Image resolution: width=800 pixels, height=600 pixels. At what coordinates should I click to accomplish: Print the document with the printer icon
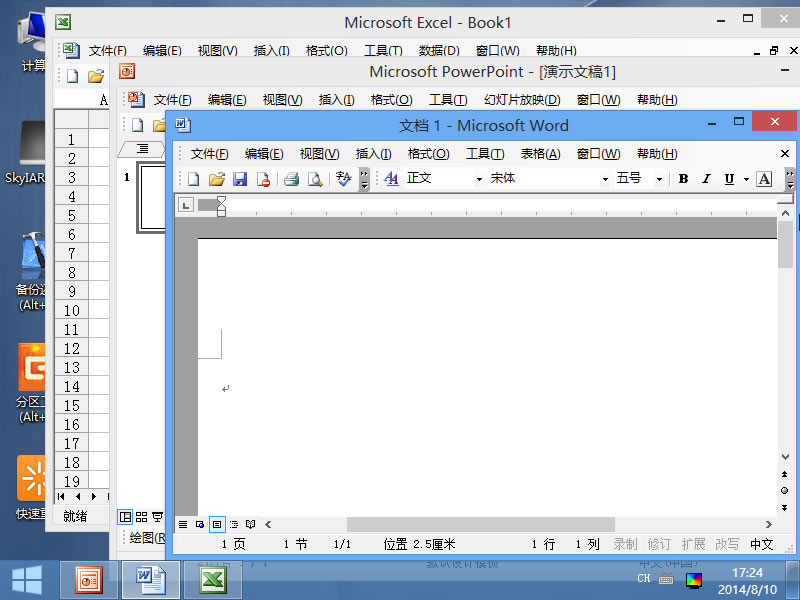[x=291, y=179]
